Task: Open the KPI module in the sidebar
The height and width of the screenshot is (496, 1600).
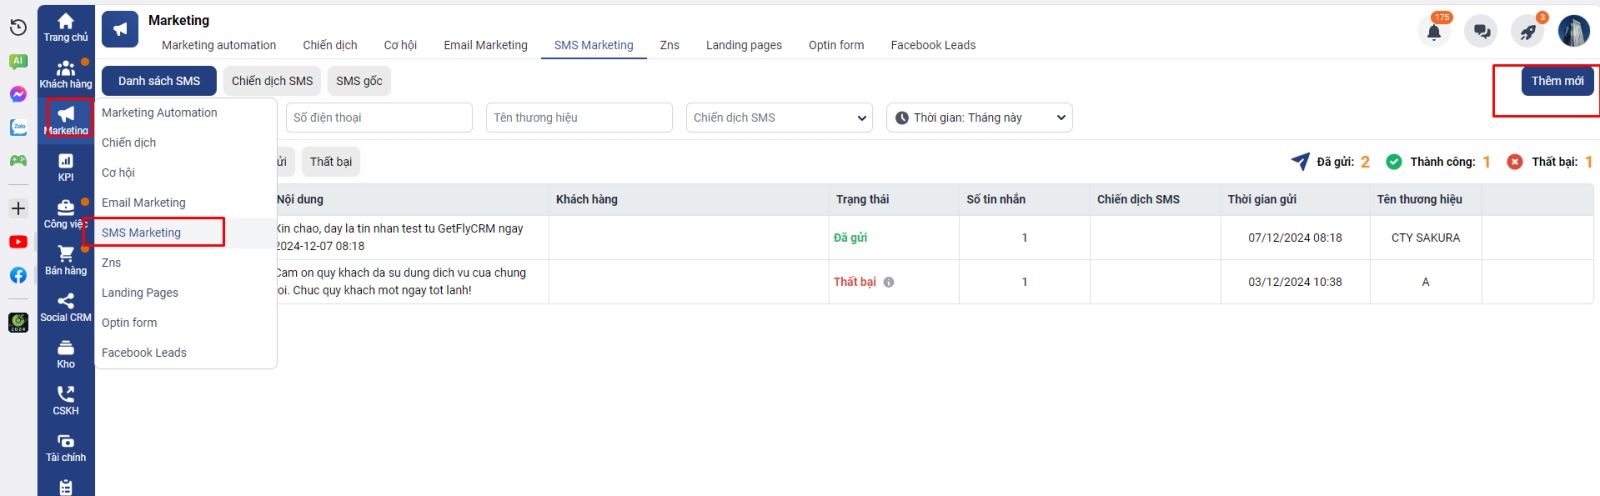Action: (66, 167)
